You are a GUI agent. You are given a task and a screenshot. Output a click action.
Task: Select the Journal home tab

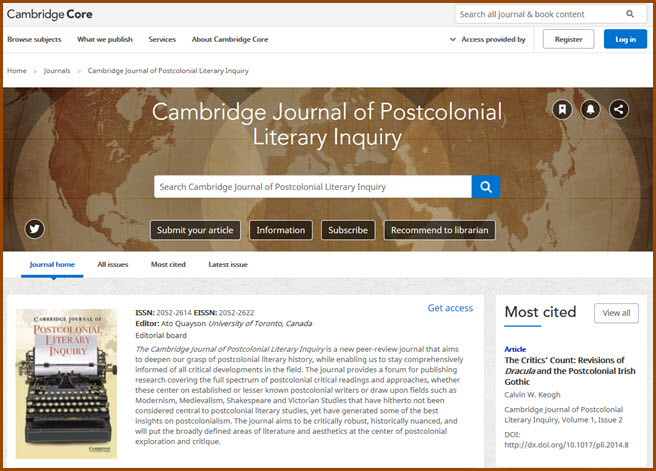pyautogui.click(x=52, y=264)
